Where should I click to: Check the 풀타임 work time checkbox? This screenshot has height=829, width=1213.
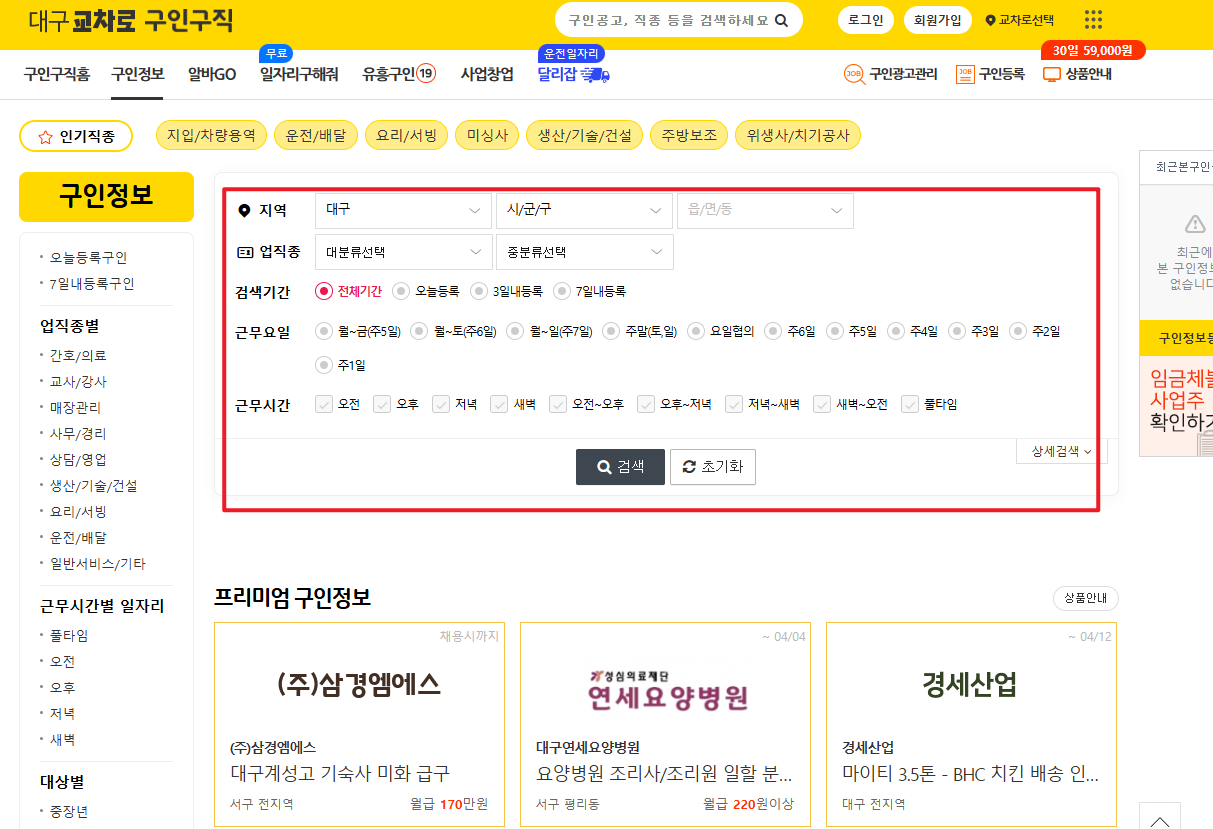point(910,404)
